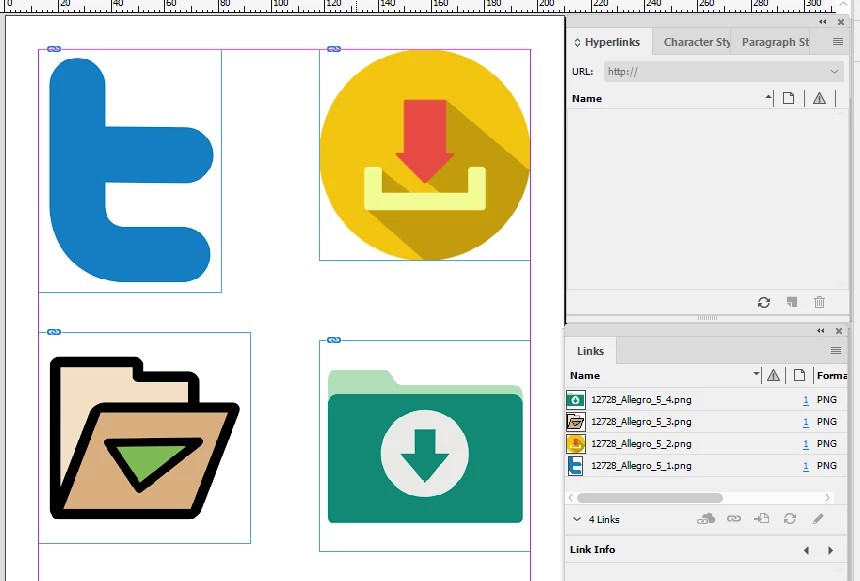Go to page 1 of 12728_Allegro_5_2.png
The height and width of the screenshot is (581, 860).
coord(806,444)
